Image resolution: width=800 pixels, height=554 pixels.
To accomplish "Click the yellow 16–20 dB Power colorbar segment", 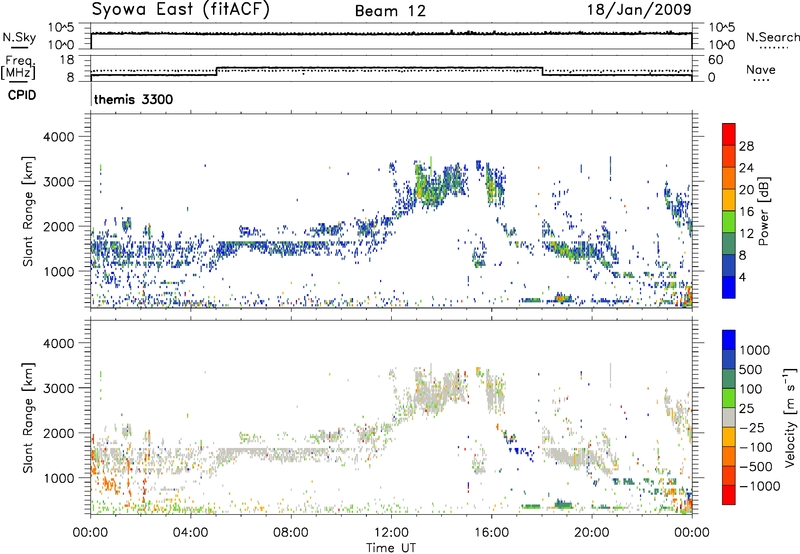I will [x=729, y=199].
